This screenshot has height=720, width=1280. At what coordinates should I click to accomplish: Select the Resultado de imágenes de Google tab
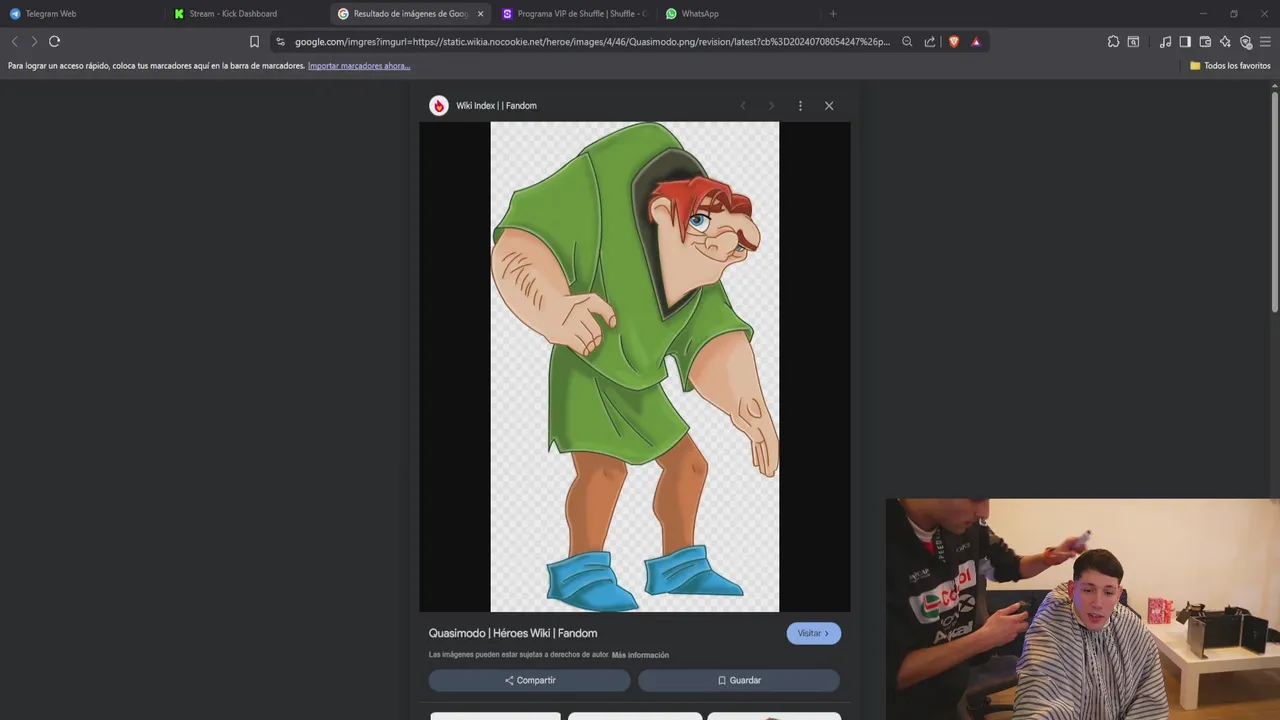click(410, 14)
